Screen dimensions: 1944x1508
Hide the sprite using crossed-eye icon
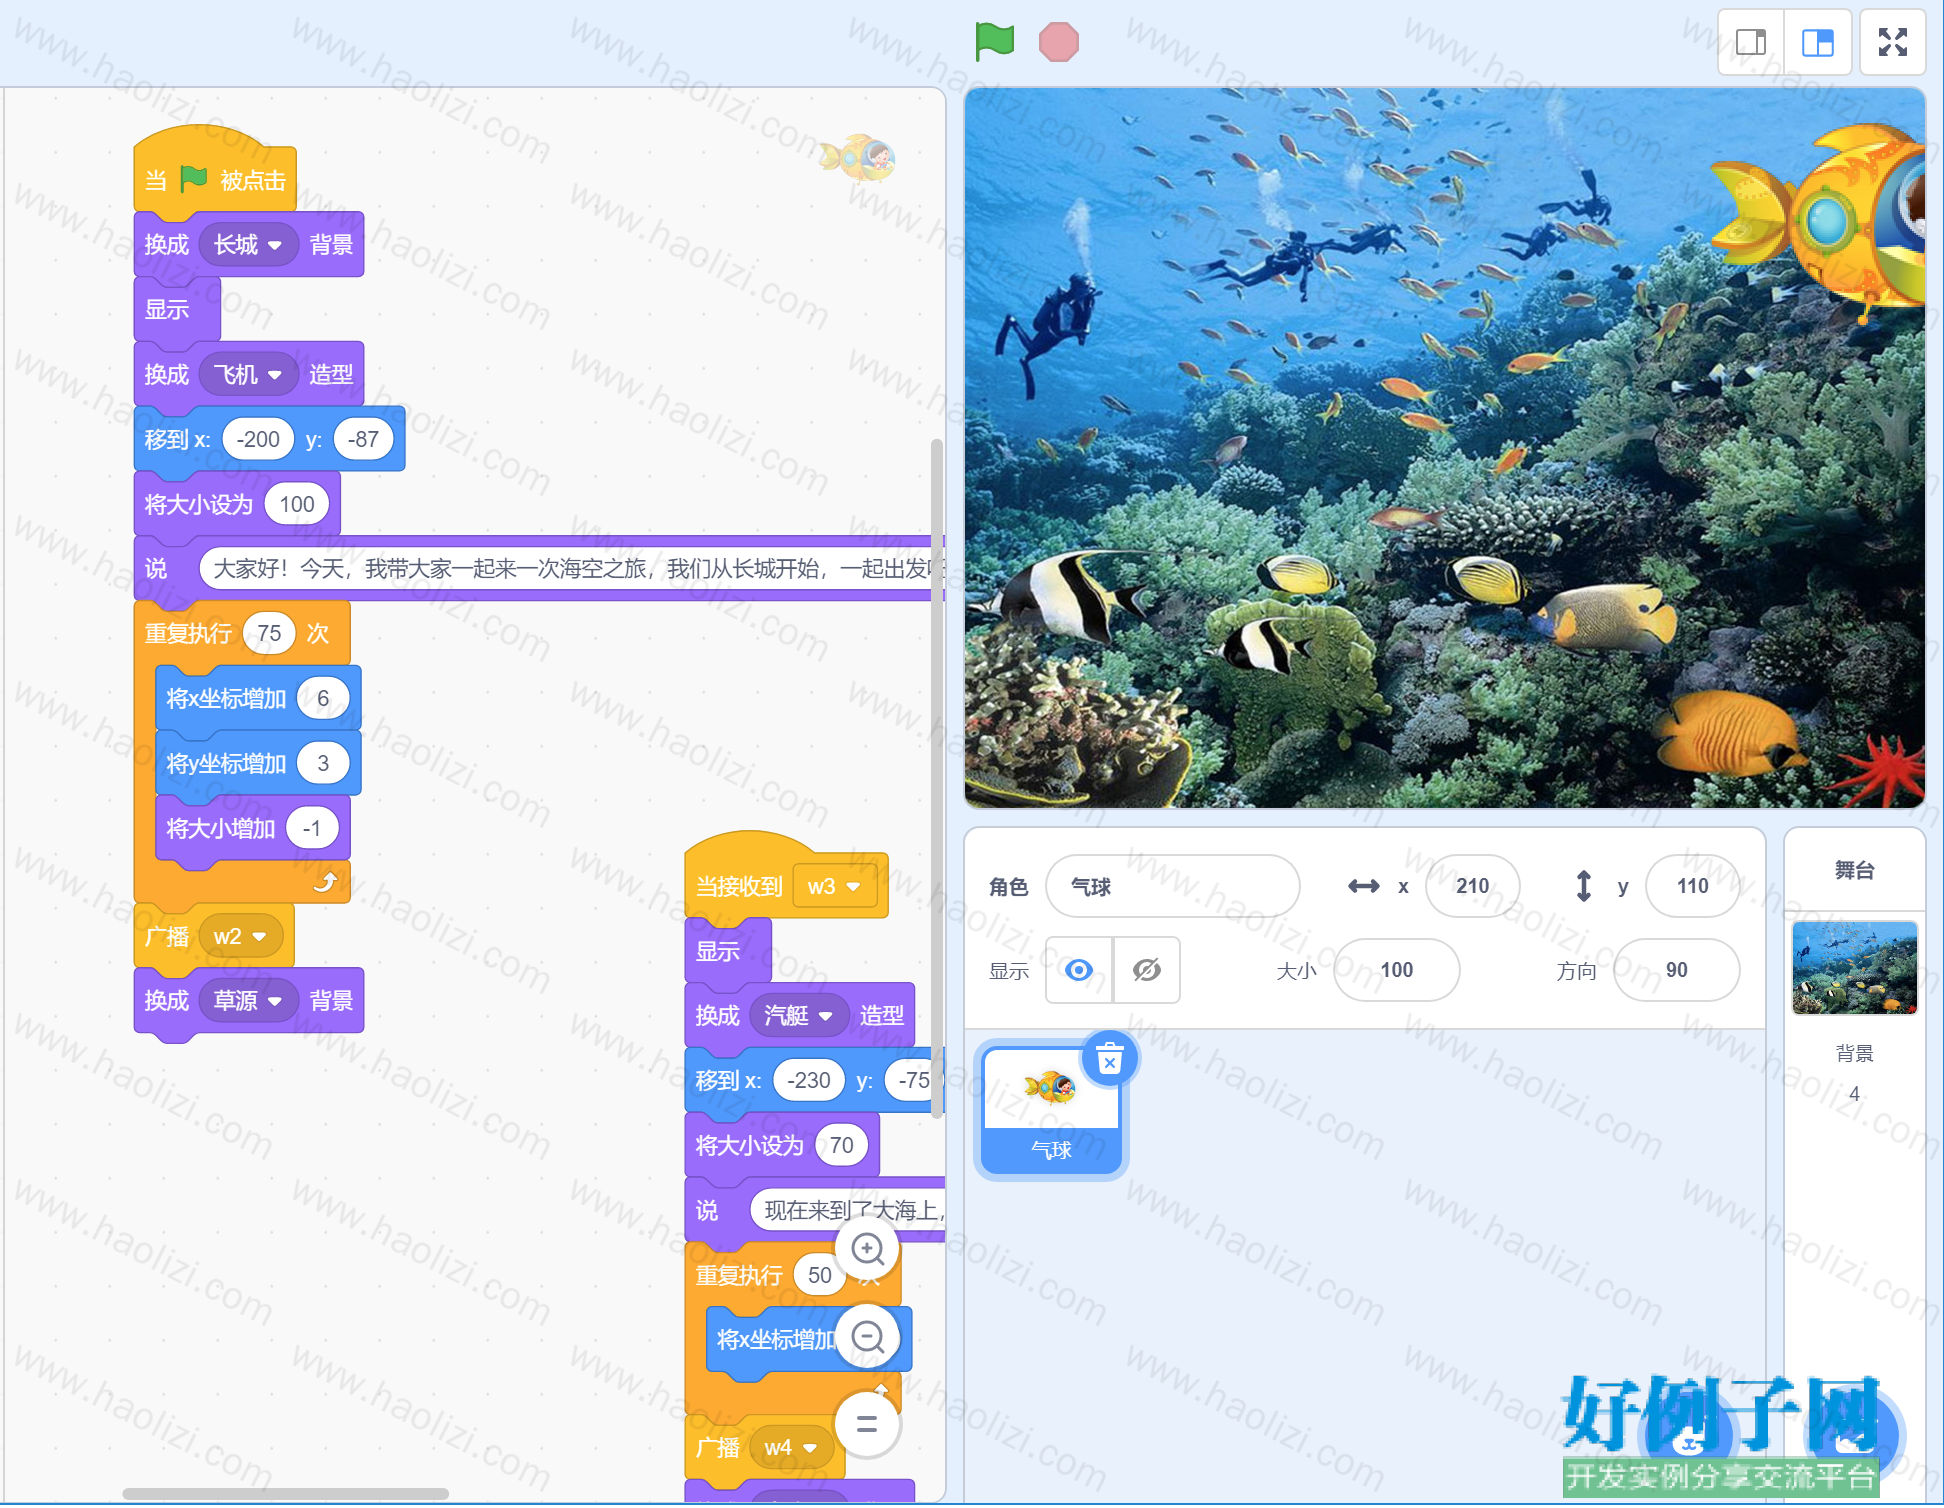coord(1146,970)
